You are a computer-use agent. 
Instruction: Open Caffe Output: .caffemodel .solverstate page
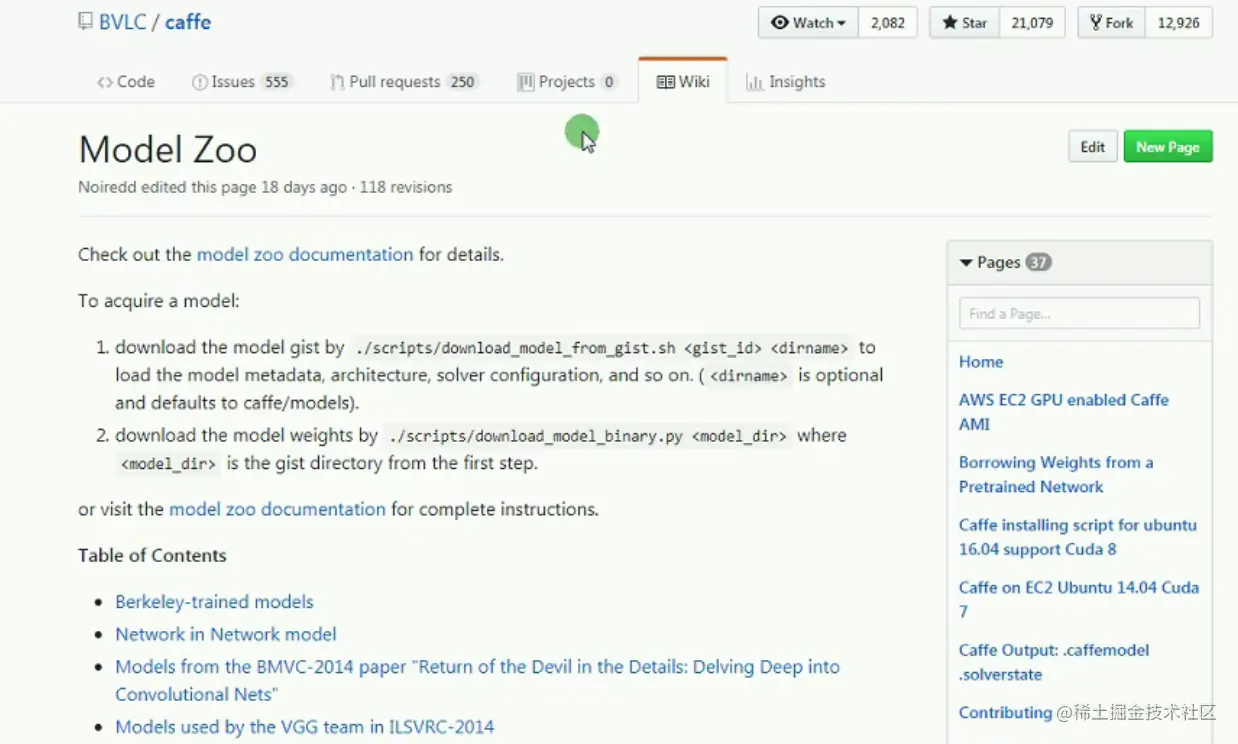pyautogui.click(x=1054, y=662)
